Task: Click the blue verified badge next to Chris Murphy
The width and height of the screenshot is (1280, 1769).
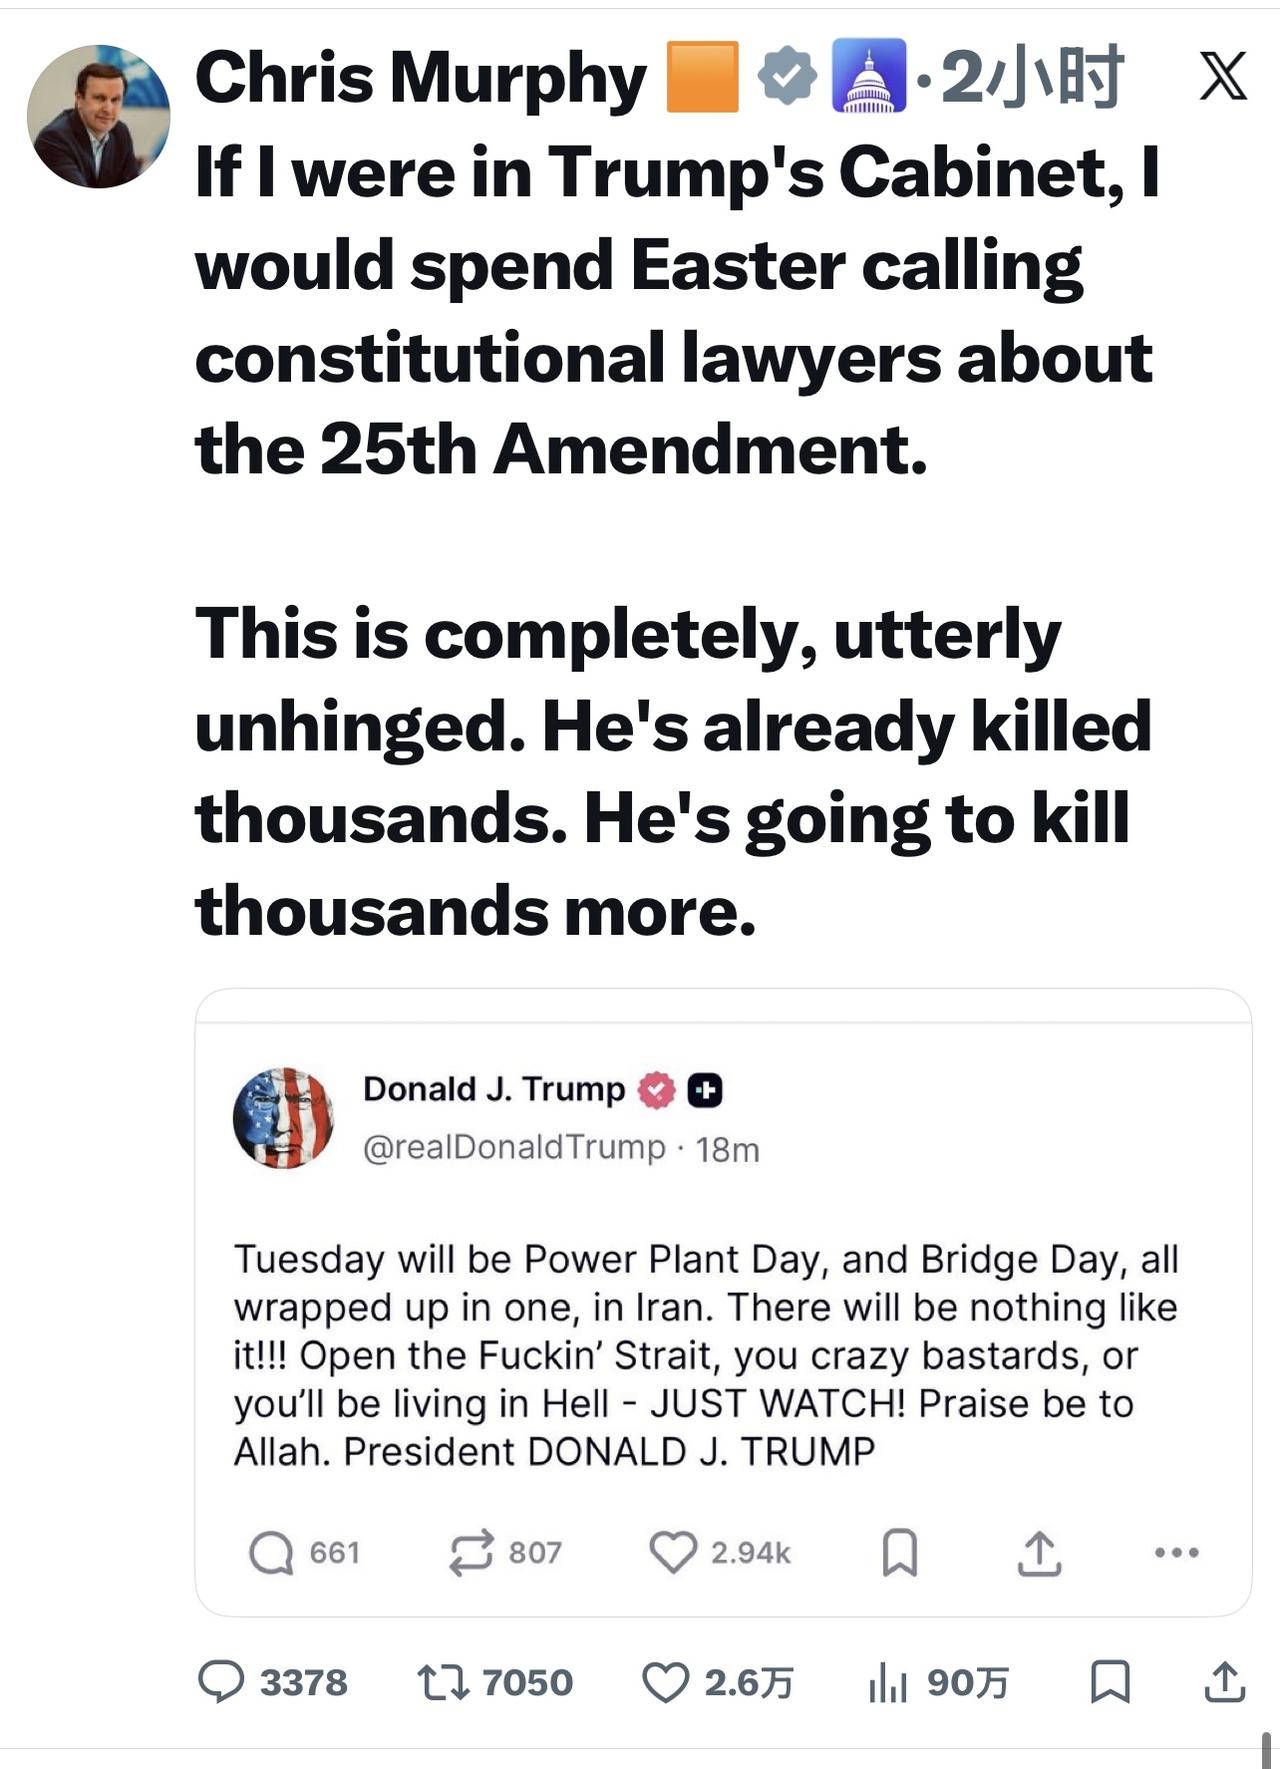Action: (x=787, y=76)
